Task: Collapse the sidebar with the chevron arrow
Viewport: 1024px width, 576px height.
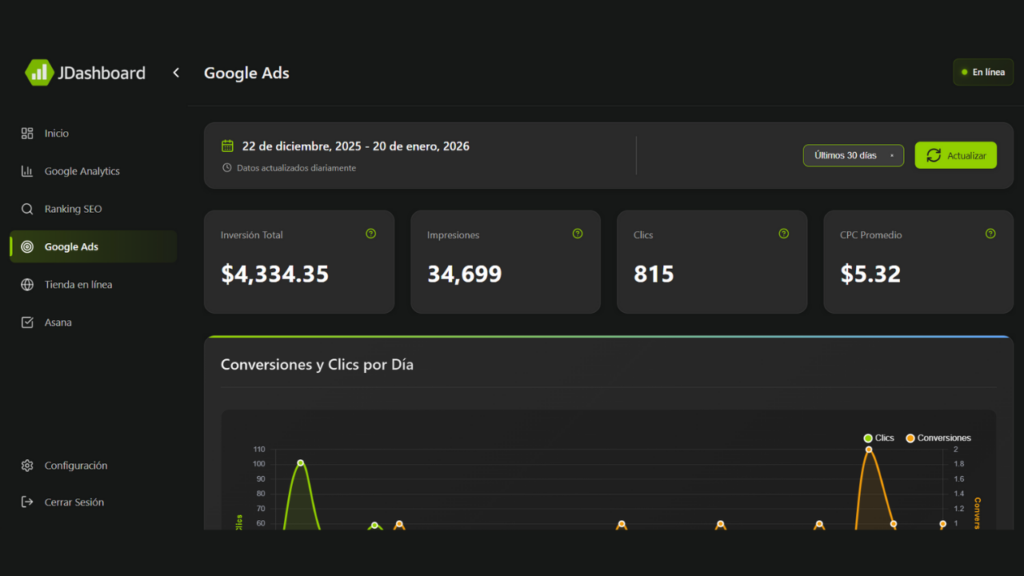Action: [176, 72]
